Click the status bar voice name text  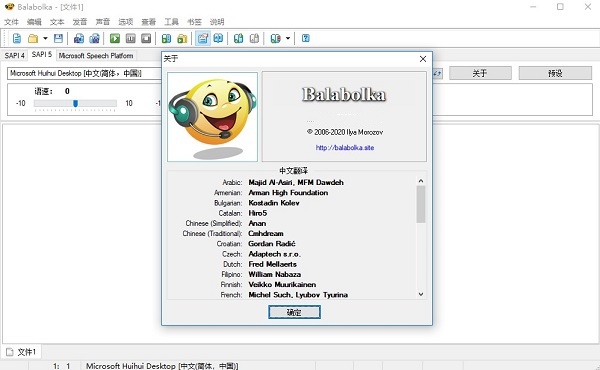(161, 366)
